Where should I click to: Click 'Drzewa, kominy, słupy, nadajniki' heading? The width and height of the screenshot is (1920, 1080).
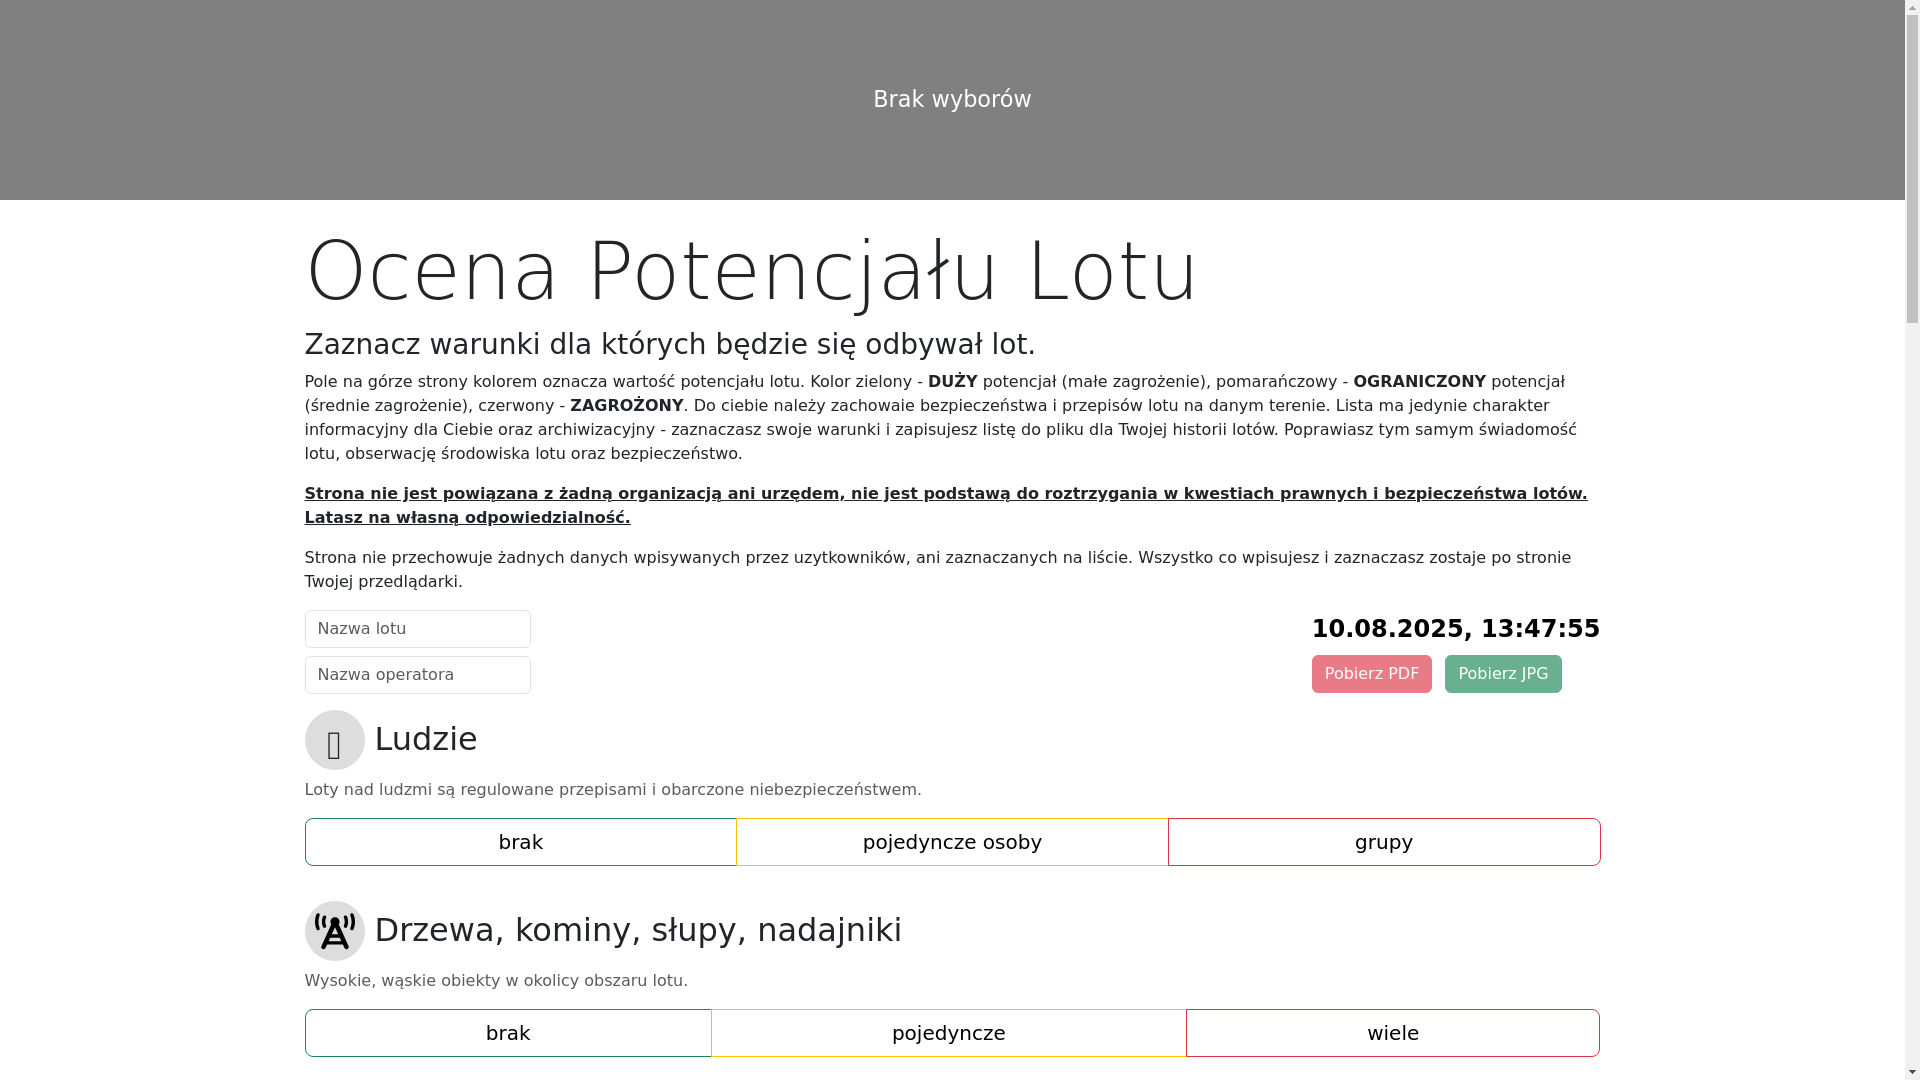(638, 930)
